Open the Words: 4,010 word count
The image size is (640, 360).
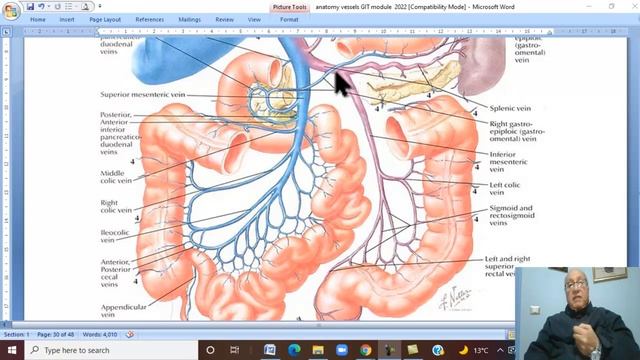(x=100, y=334)
